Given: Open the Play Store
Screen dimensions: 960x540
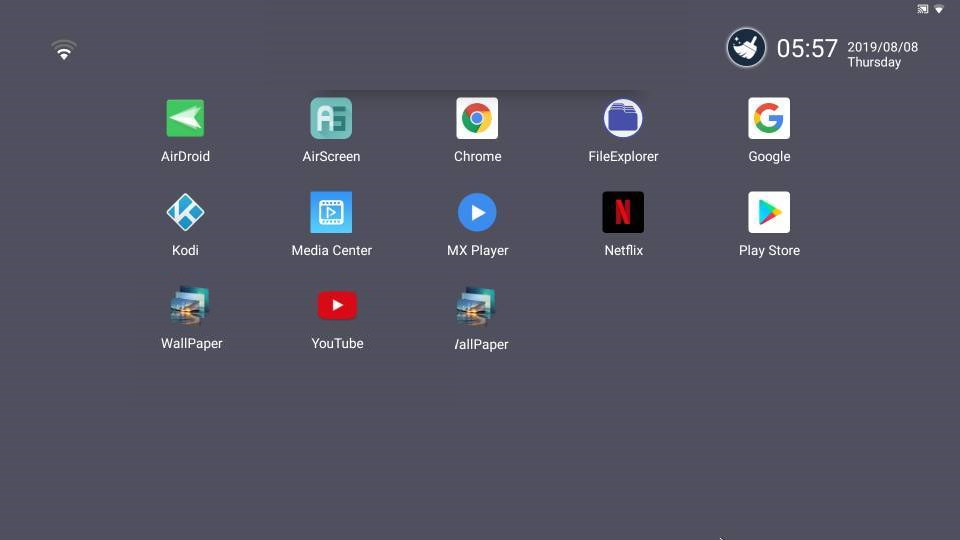Looking at the screenshot, I should coord(769,212).
